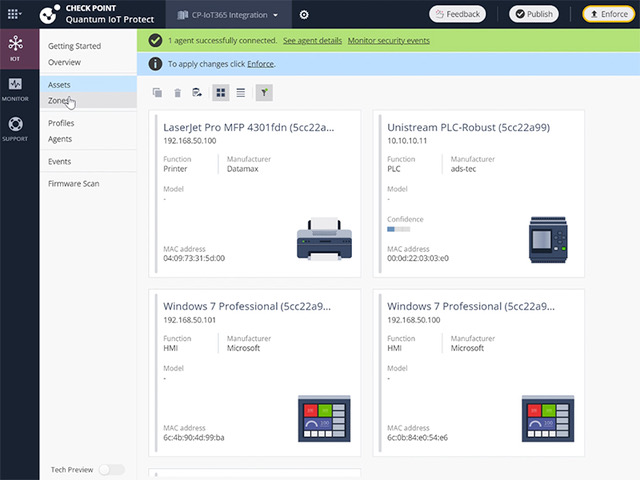Click the delete trash toolbar icon
The image size is (640, 480).
click(177, 93)
